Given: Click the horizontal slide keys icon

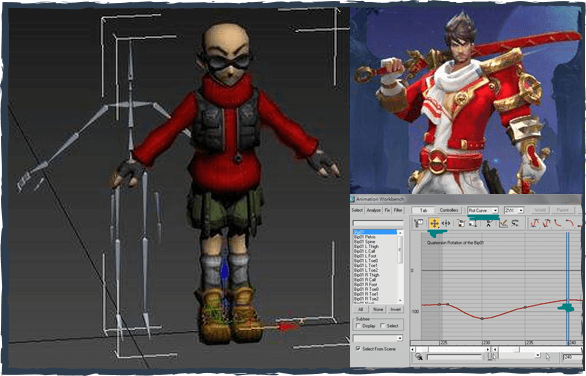Looking at the screenshot, I should pyautogui.click(x=446, y=224).
